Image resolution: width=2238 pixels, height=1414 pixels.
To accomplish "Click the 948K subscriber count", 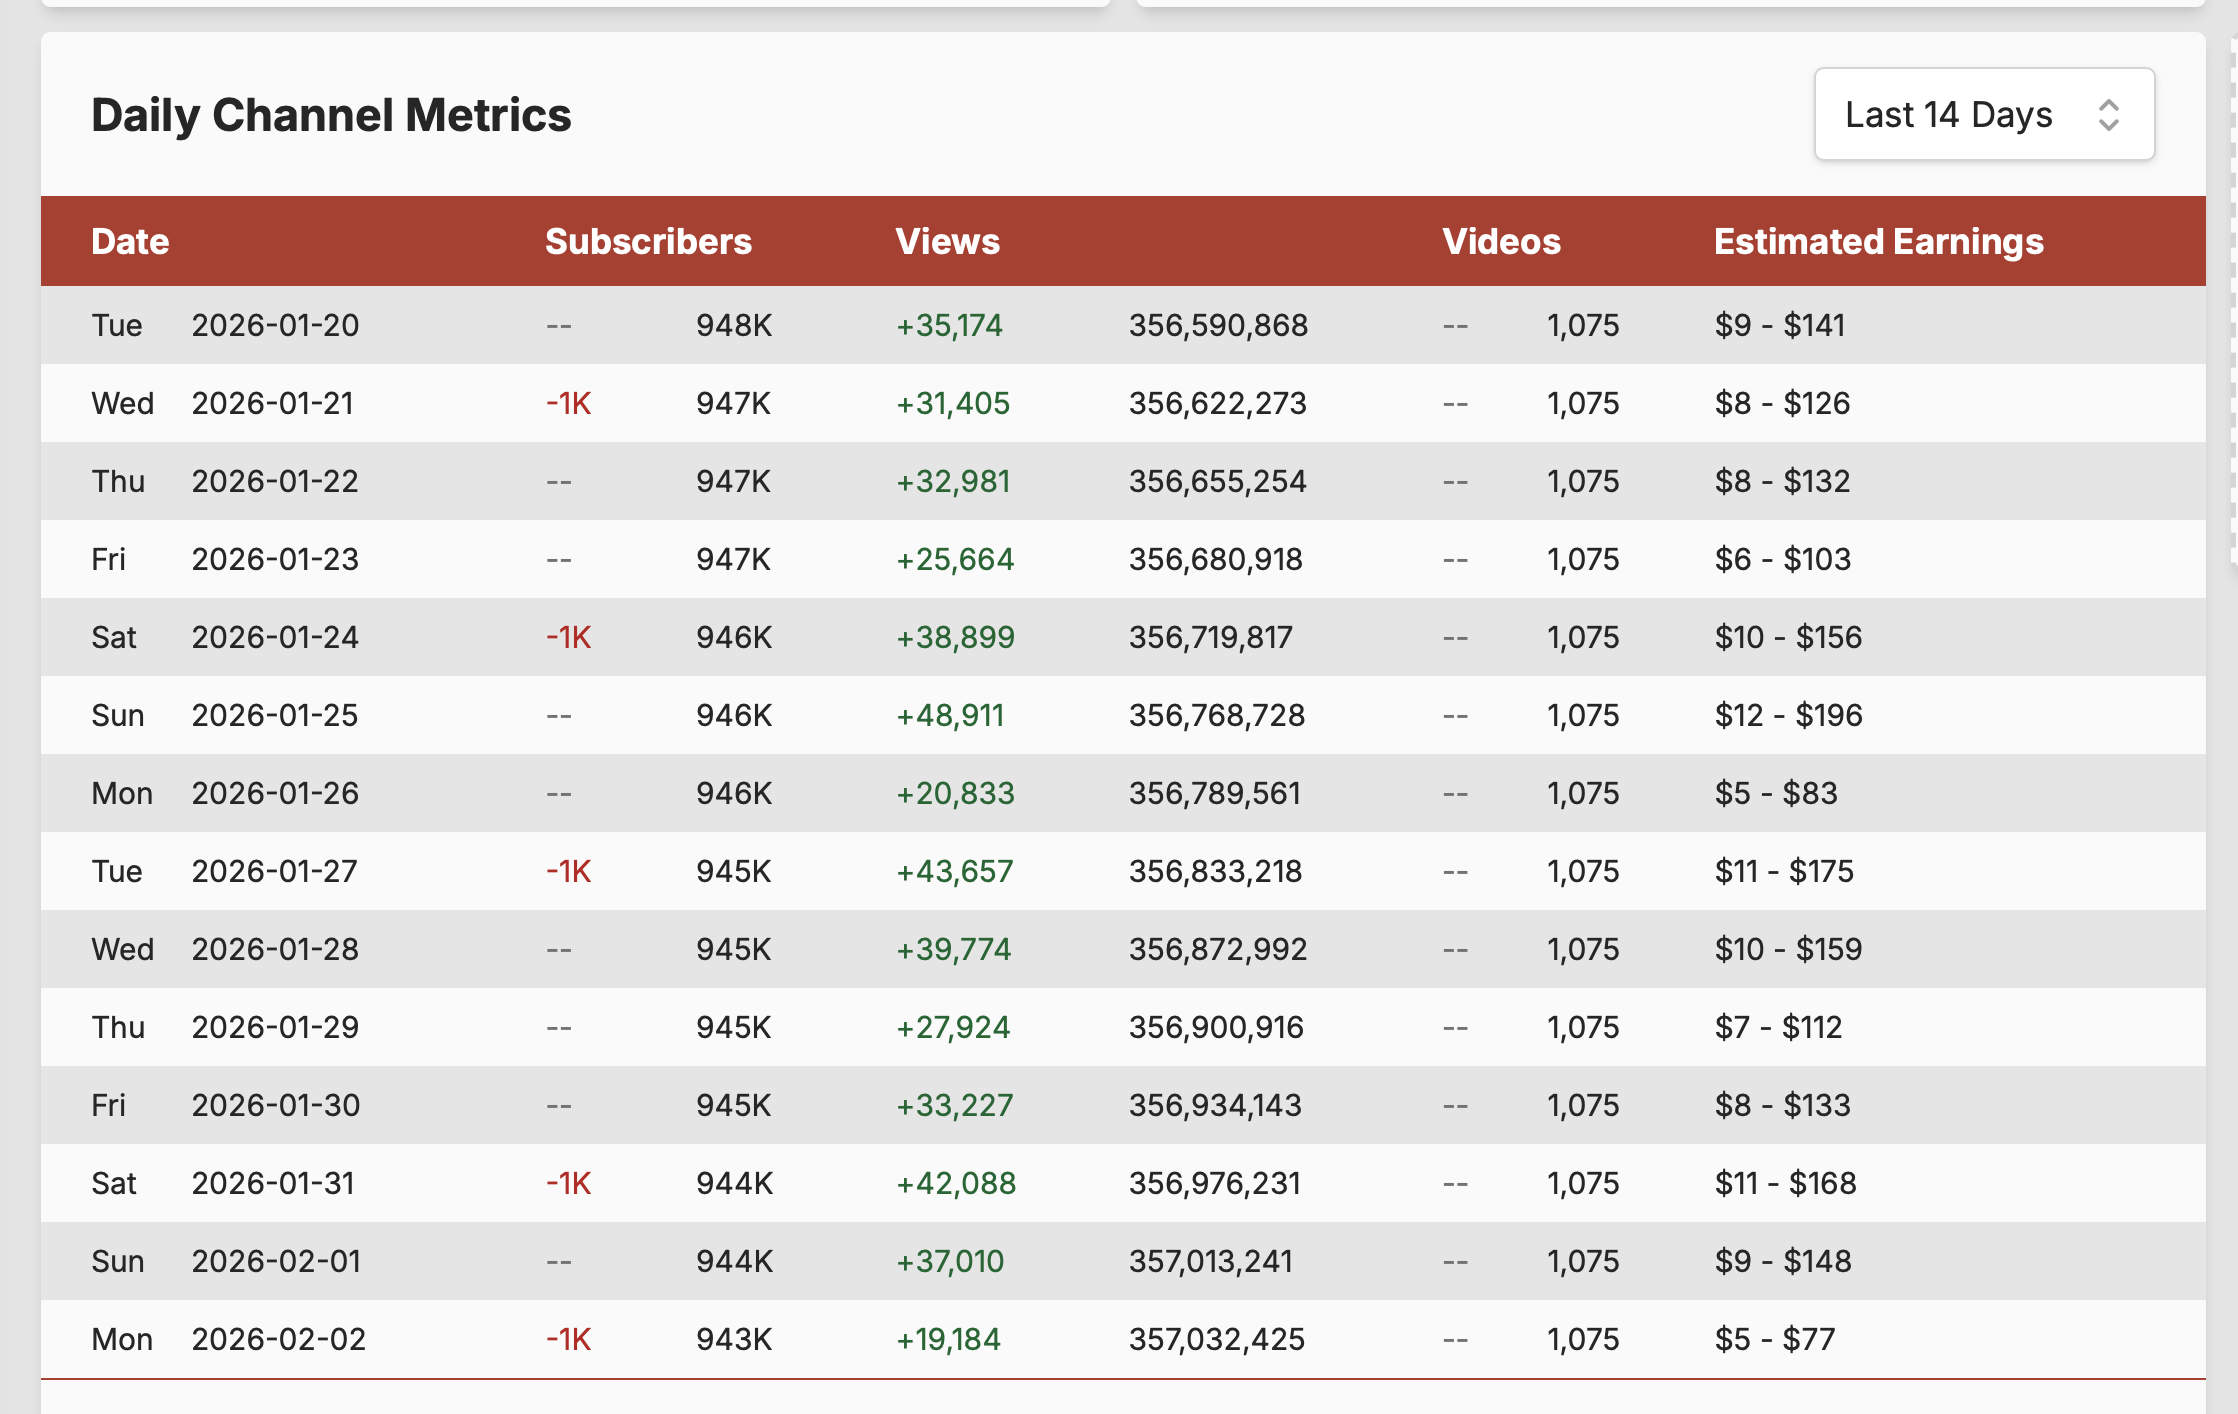I will [734, 325].
